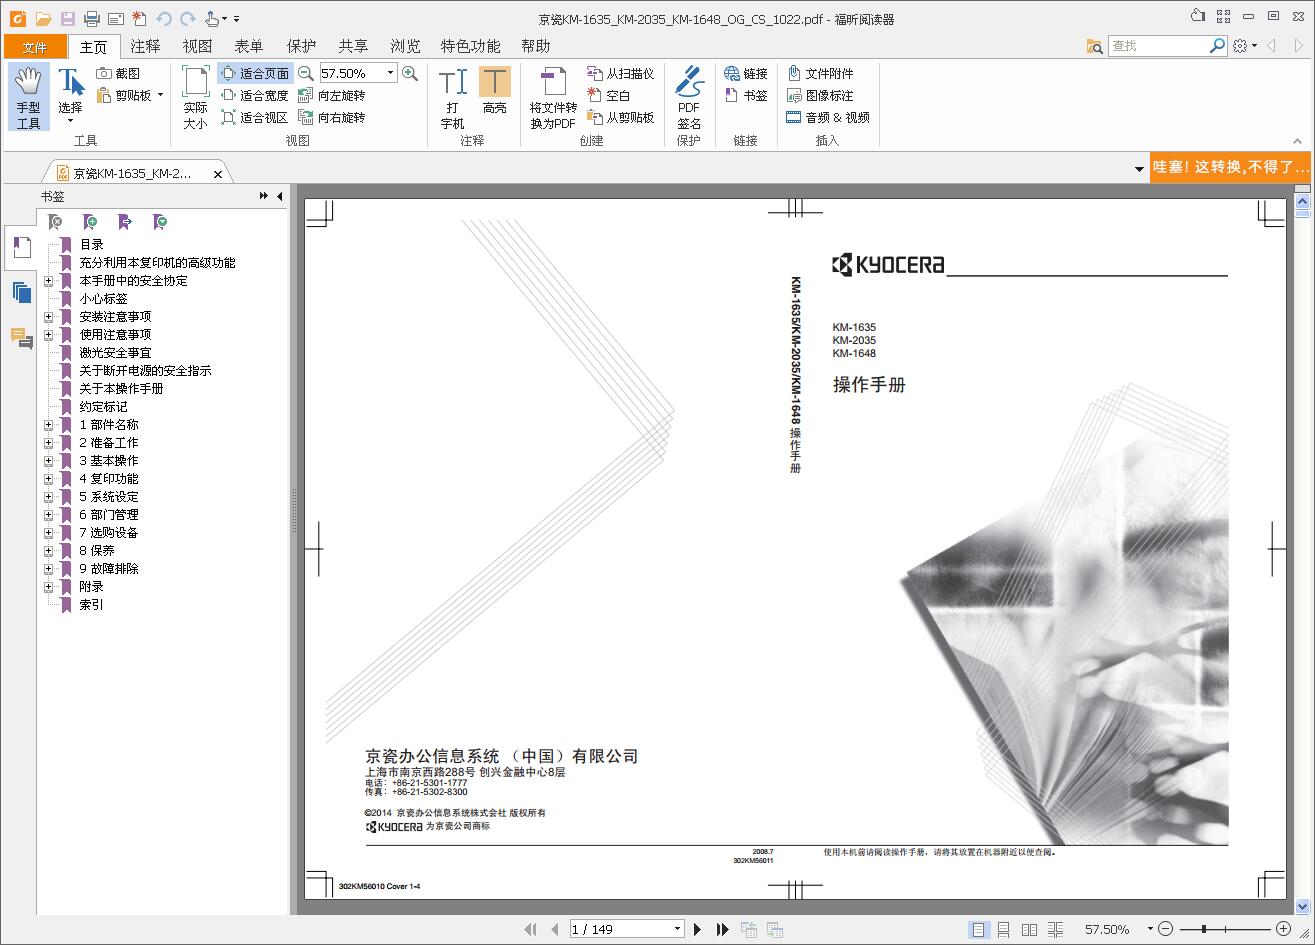This screenshot has width=1315, height=945.
Task: Click the Undo arrow
Action: (x=164, y=18)
